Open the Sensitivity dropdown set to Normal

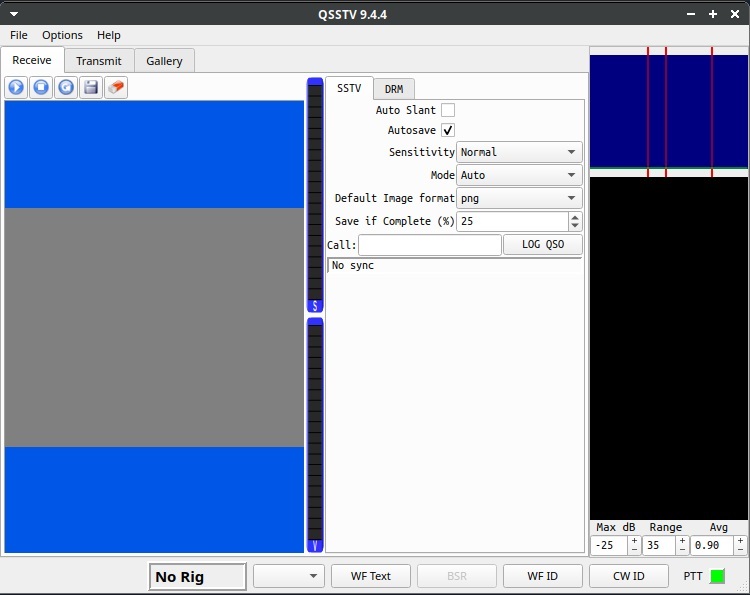pos(519,152)
